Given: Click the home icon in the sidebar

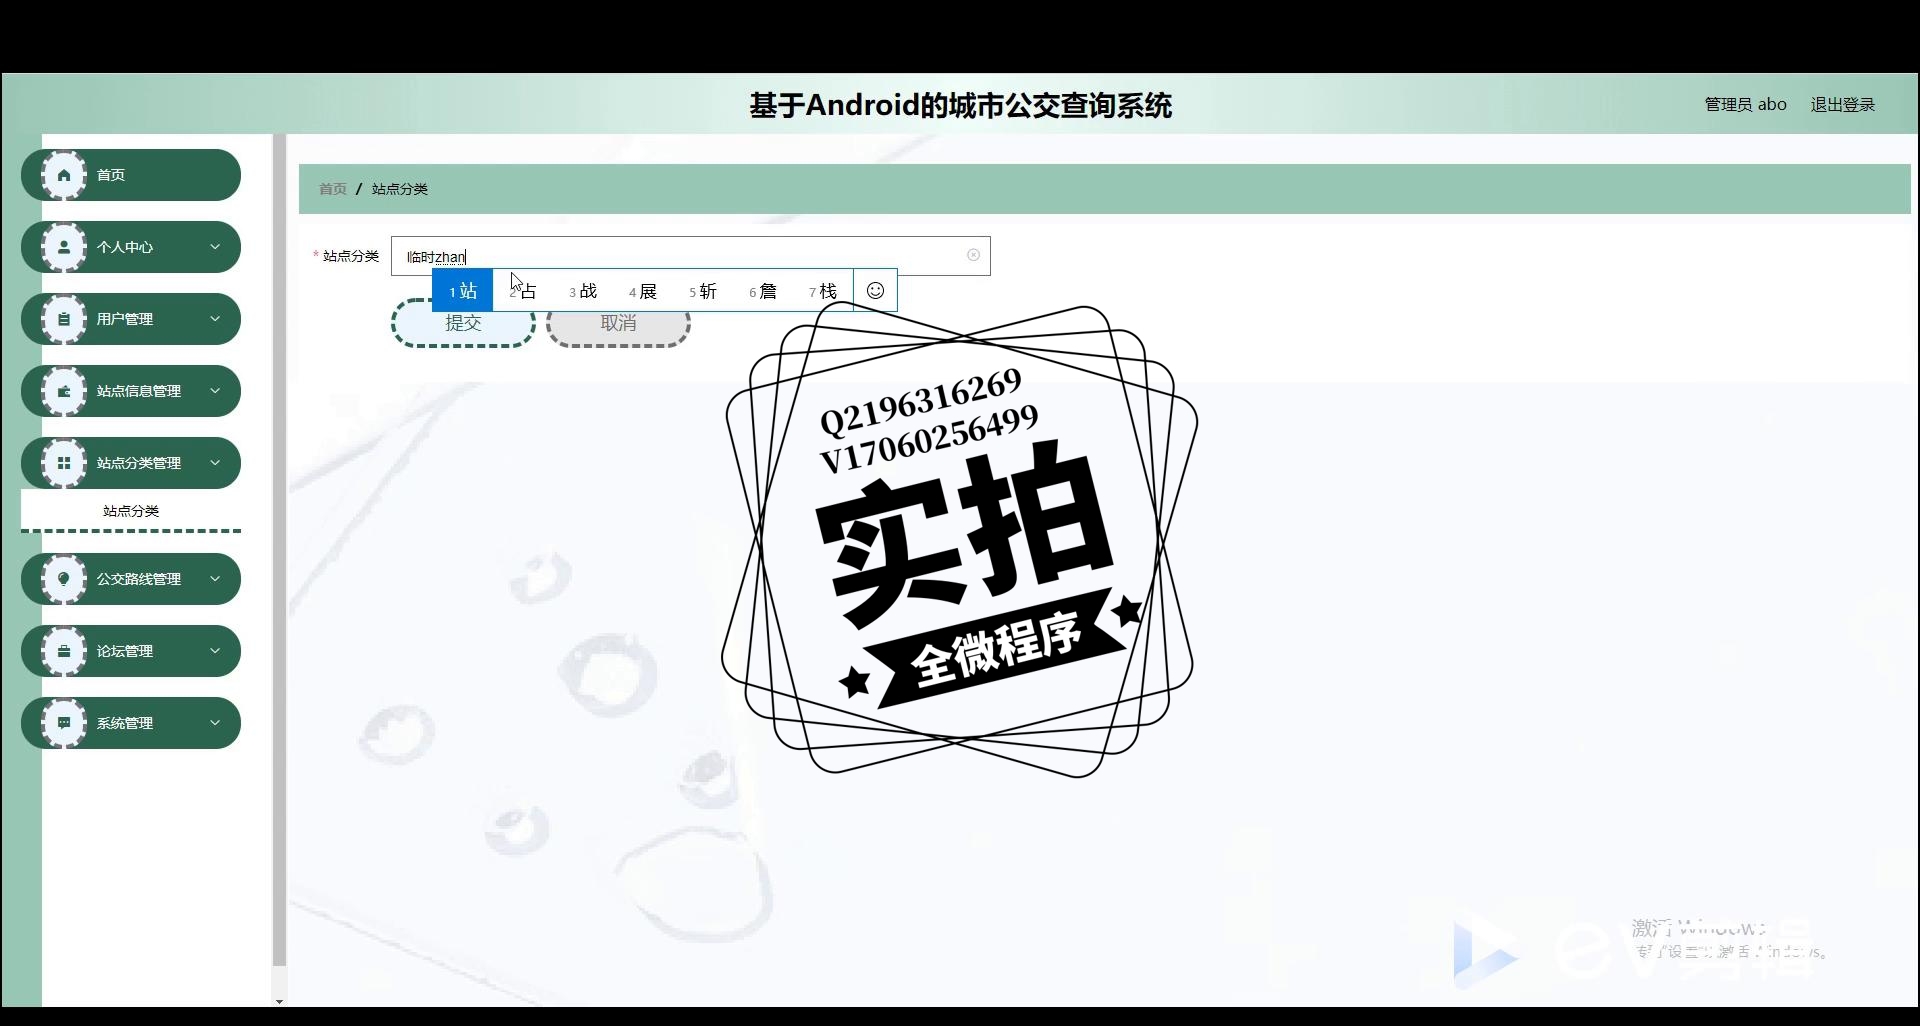Looking at the screenshot, I should pyautogui.click(x=64, y=175).
